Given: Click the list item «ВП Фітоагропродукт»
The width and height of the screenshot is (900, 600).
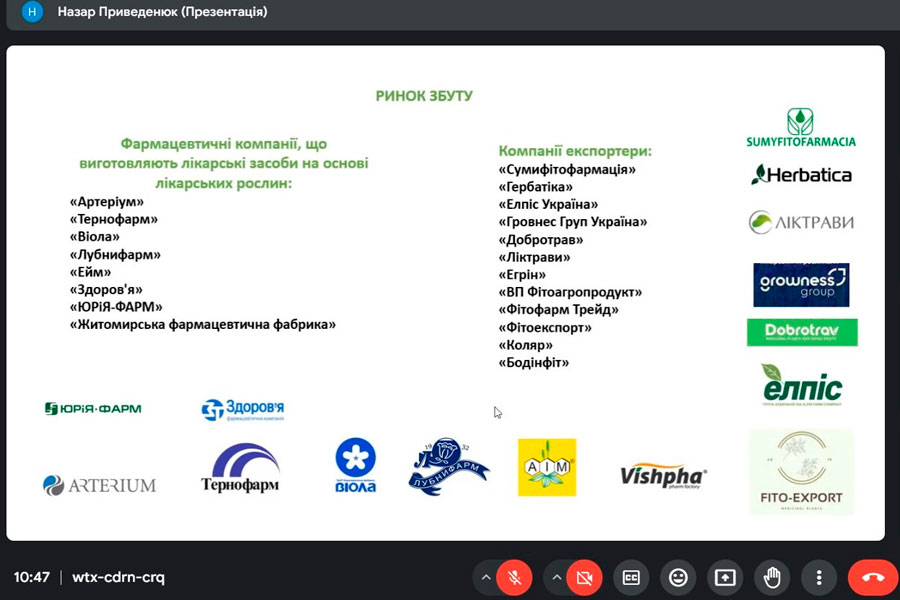Looking at the screenshot, I should coord(570,292).
